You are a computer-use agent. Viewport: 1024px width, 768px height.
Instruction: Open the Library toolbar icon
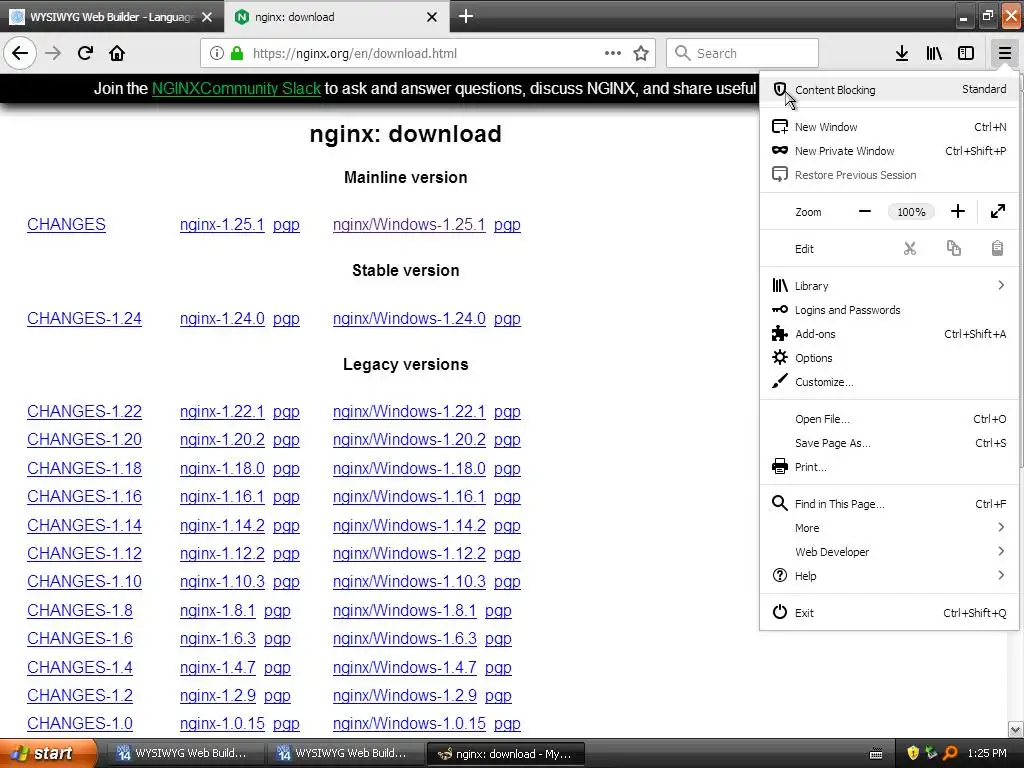(x=934, y=53)
